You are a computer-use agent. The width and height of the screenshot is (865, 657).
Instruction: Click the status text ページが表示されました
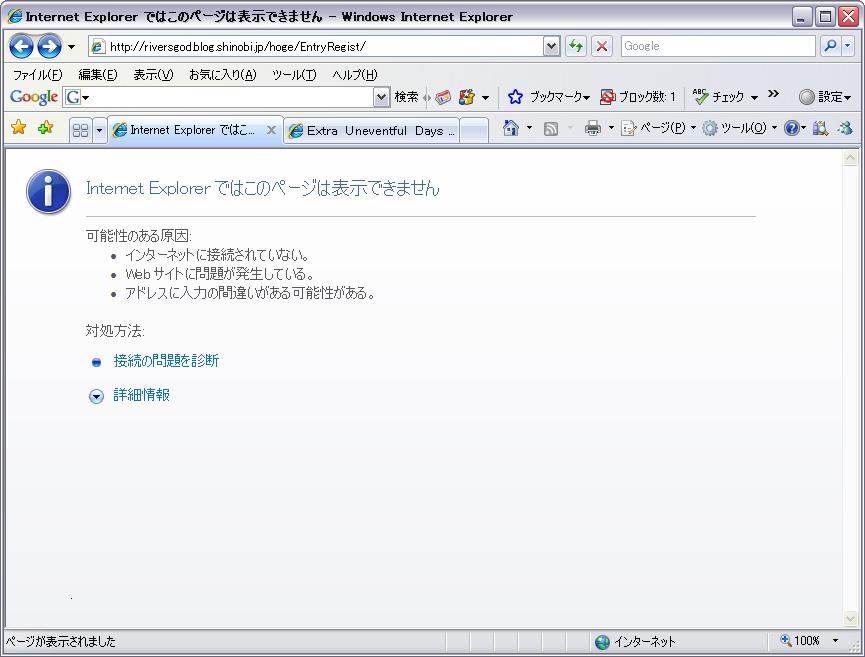pos(61,642)
